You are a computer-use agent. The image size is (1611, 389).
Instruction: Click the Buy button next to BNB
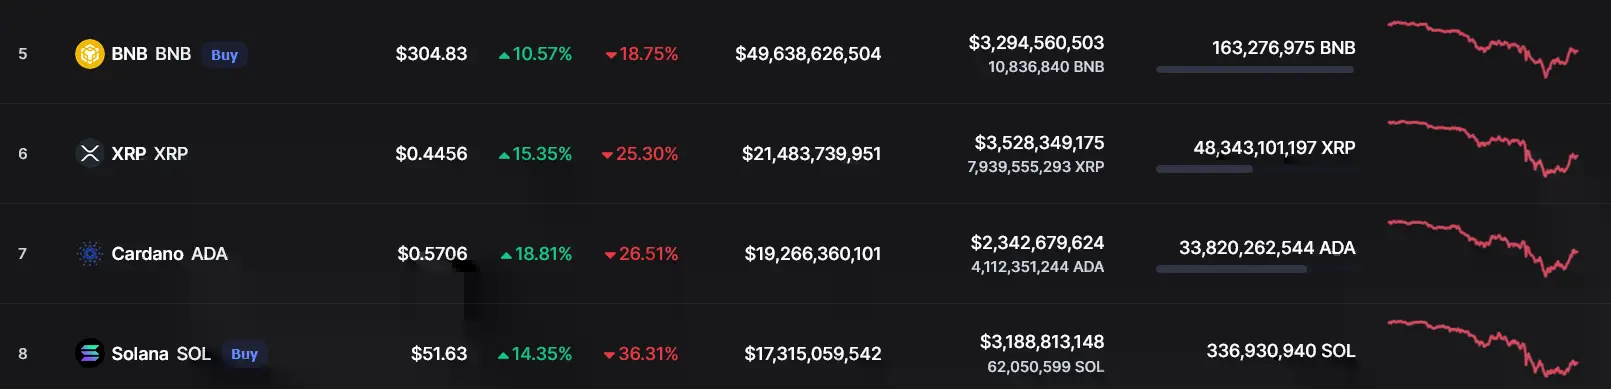[224, 55]
